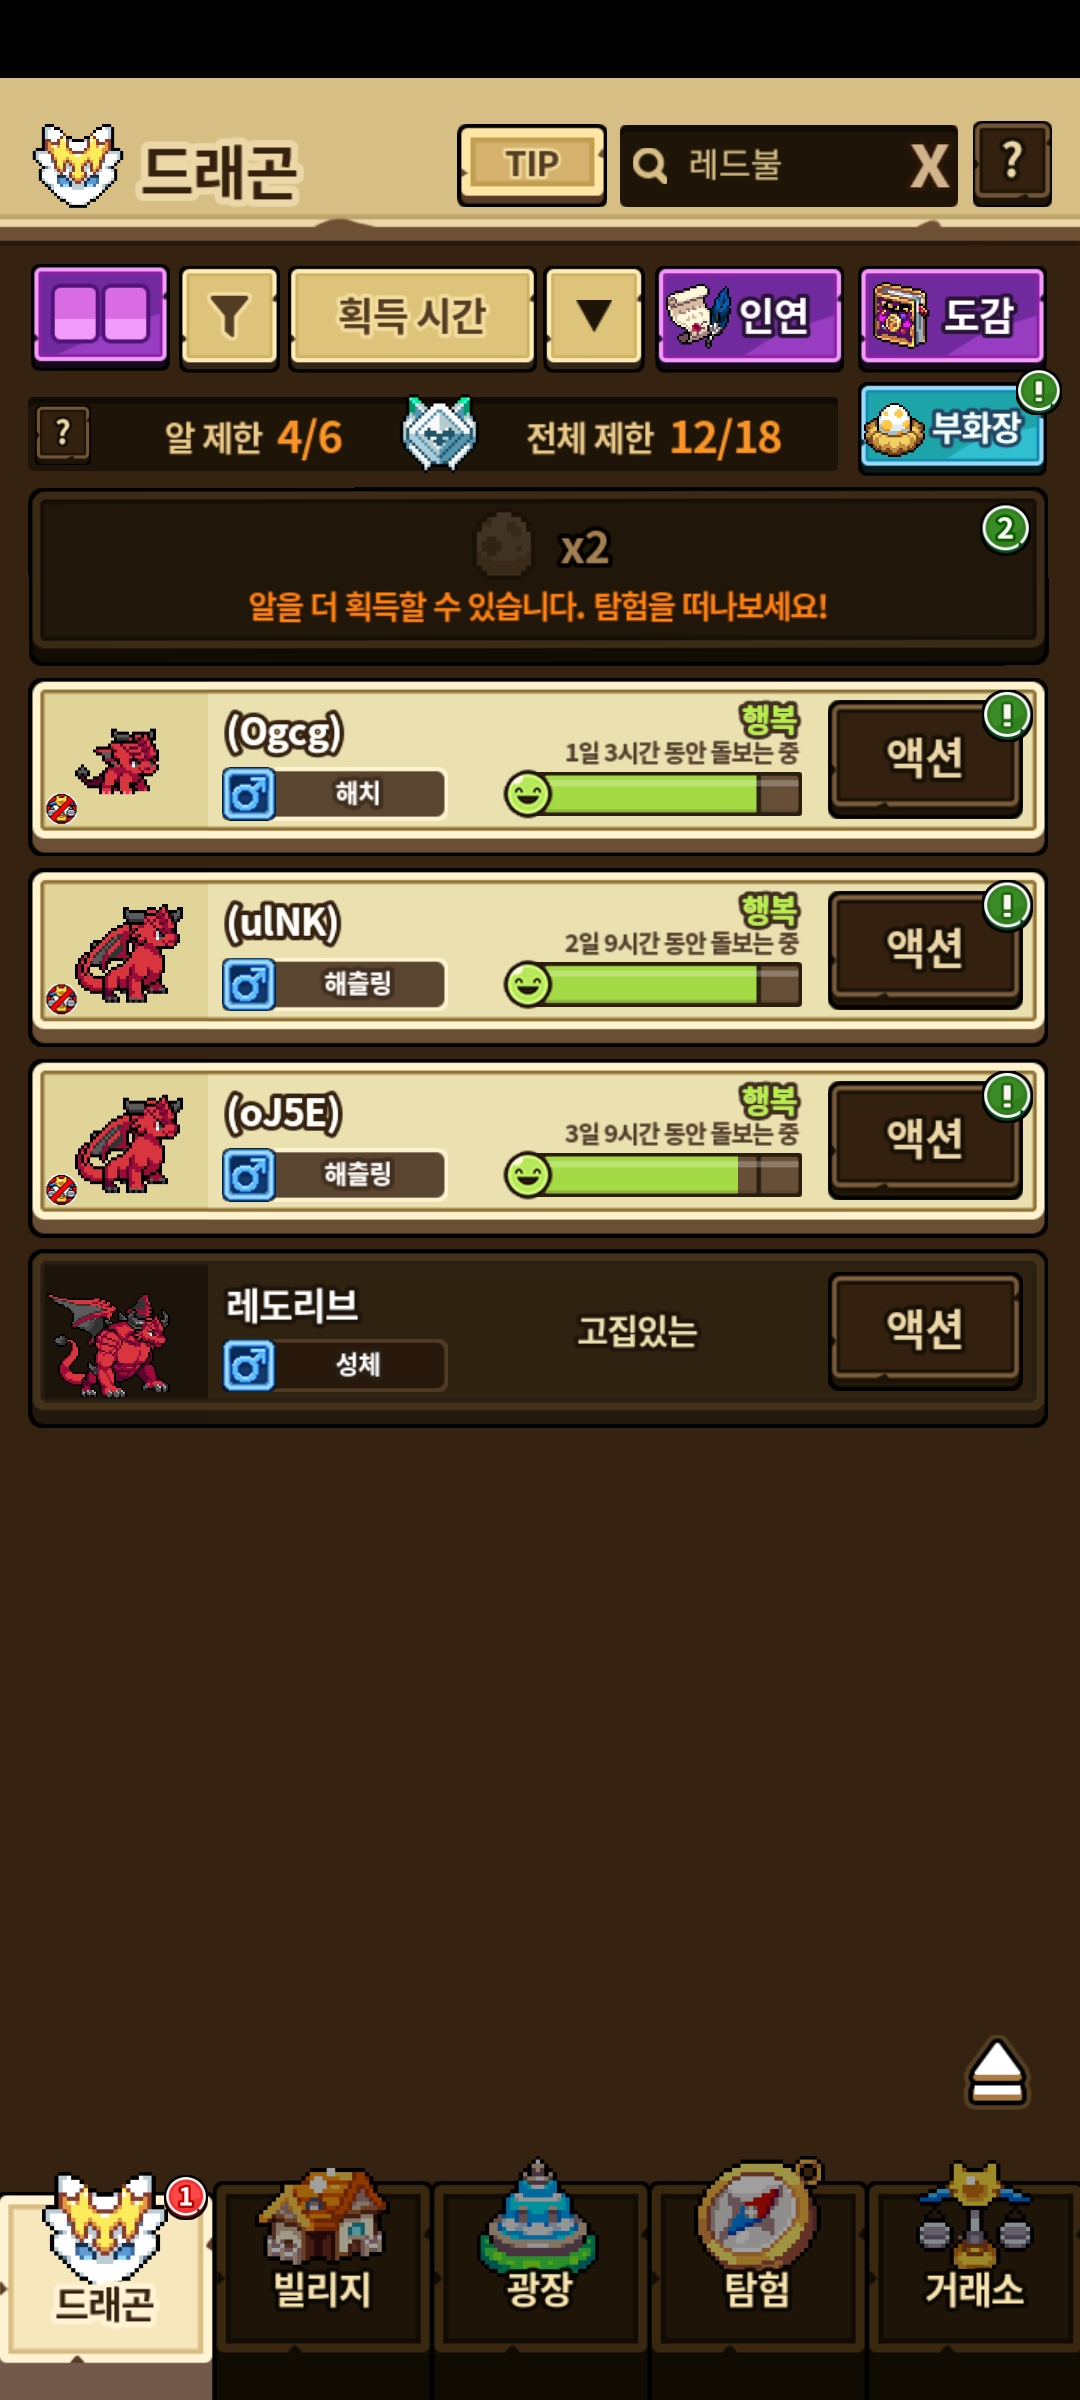The height and width of the screenshot is (2400, 1080).
Task: Toggle the purple two-panel view layout
Action: [x=100, y=315]
